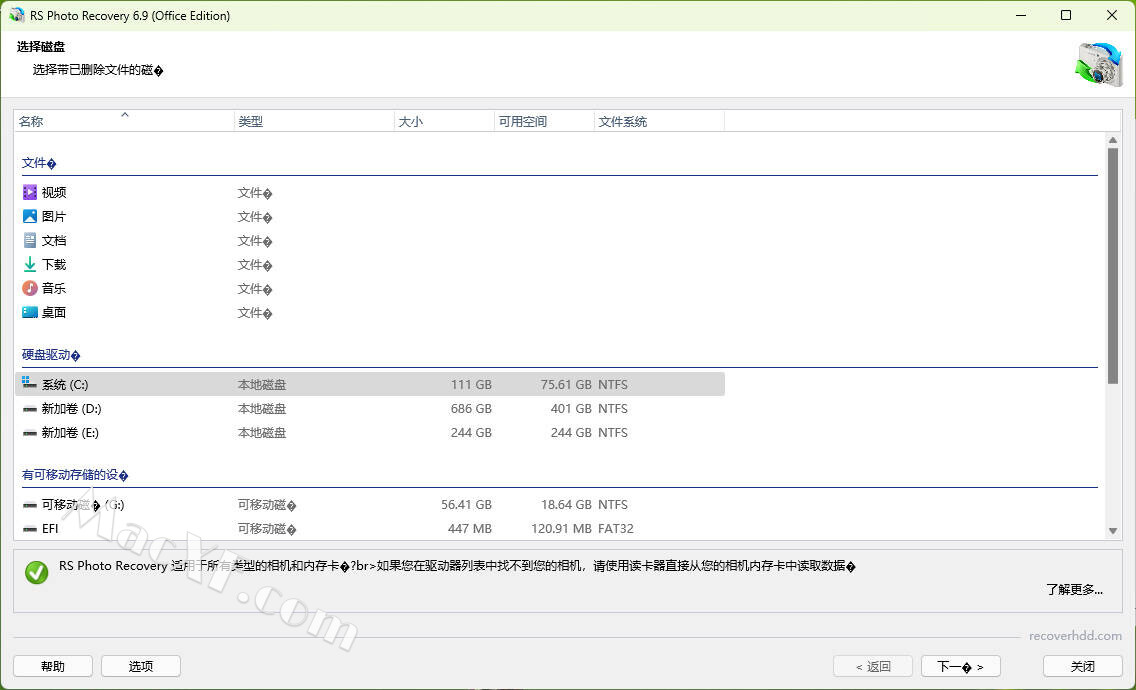The height and width of the screenshot is (690, 1136).
Task: Sort list by 名称 column header
Action: pos(124,121)
